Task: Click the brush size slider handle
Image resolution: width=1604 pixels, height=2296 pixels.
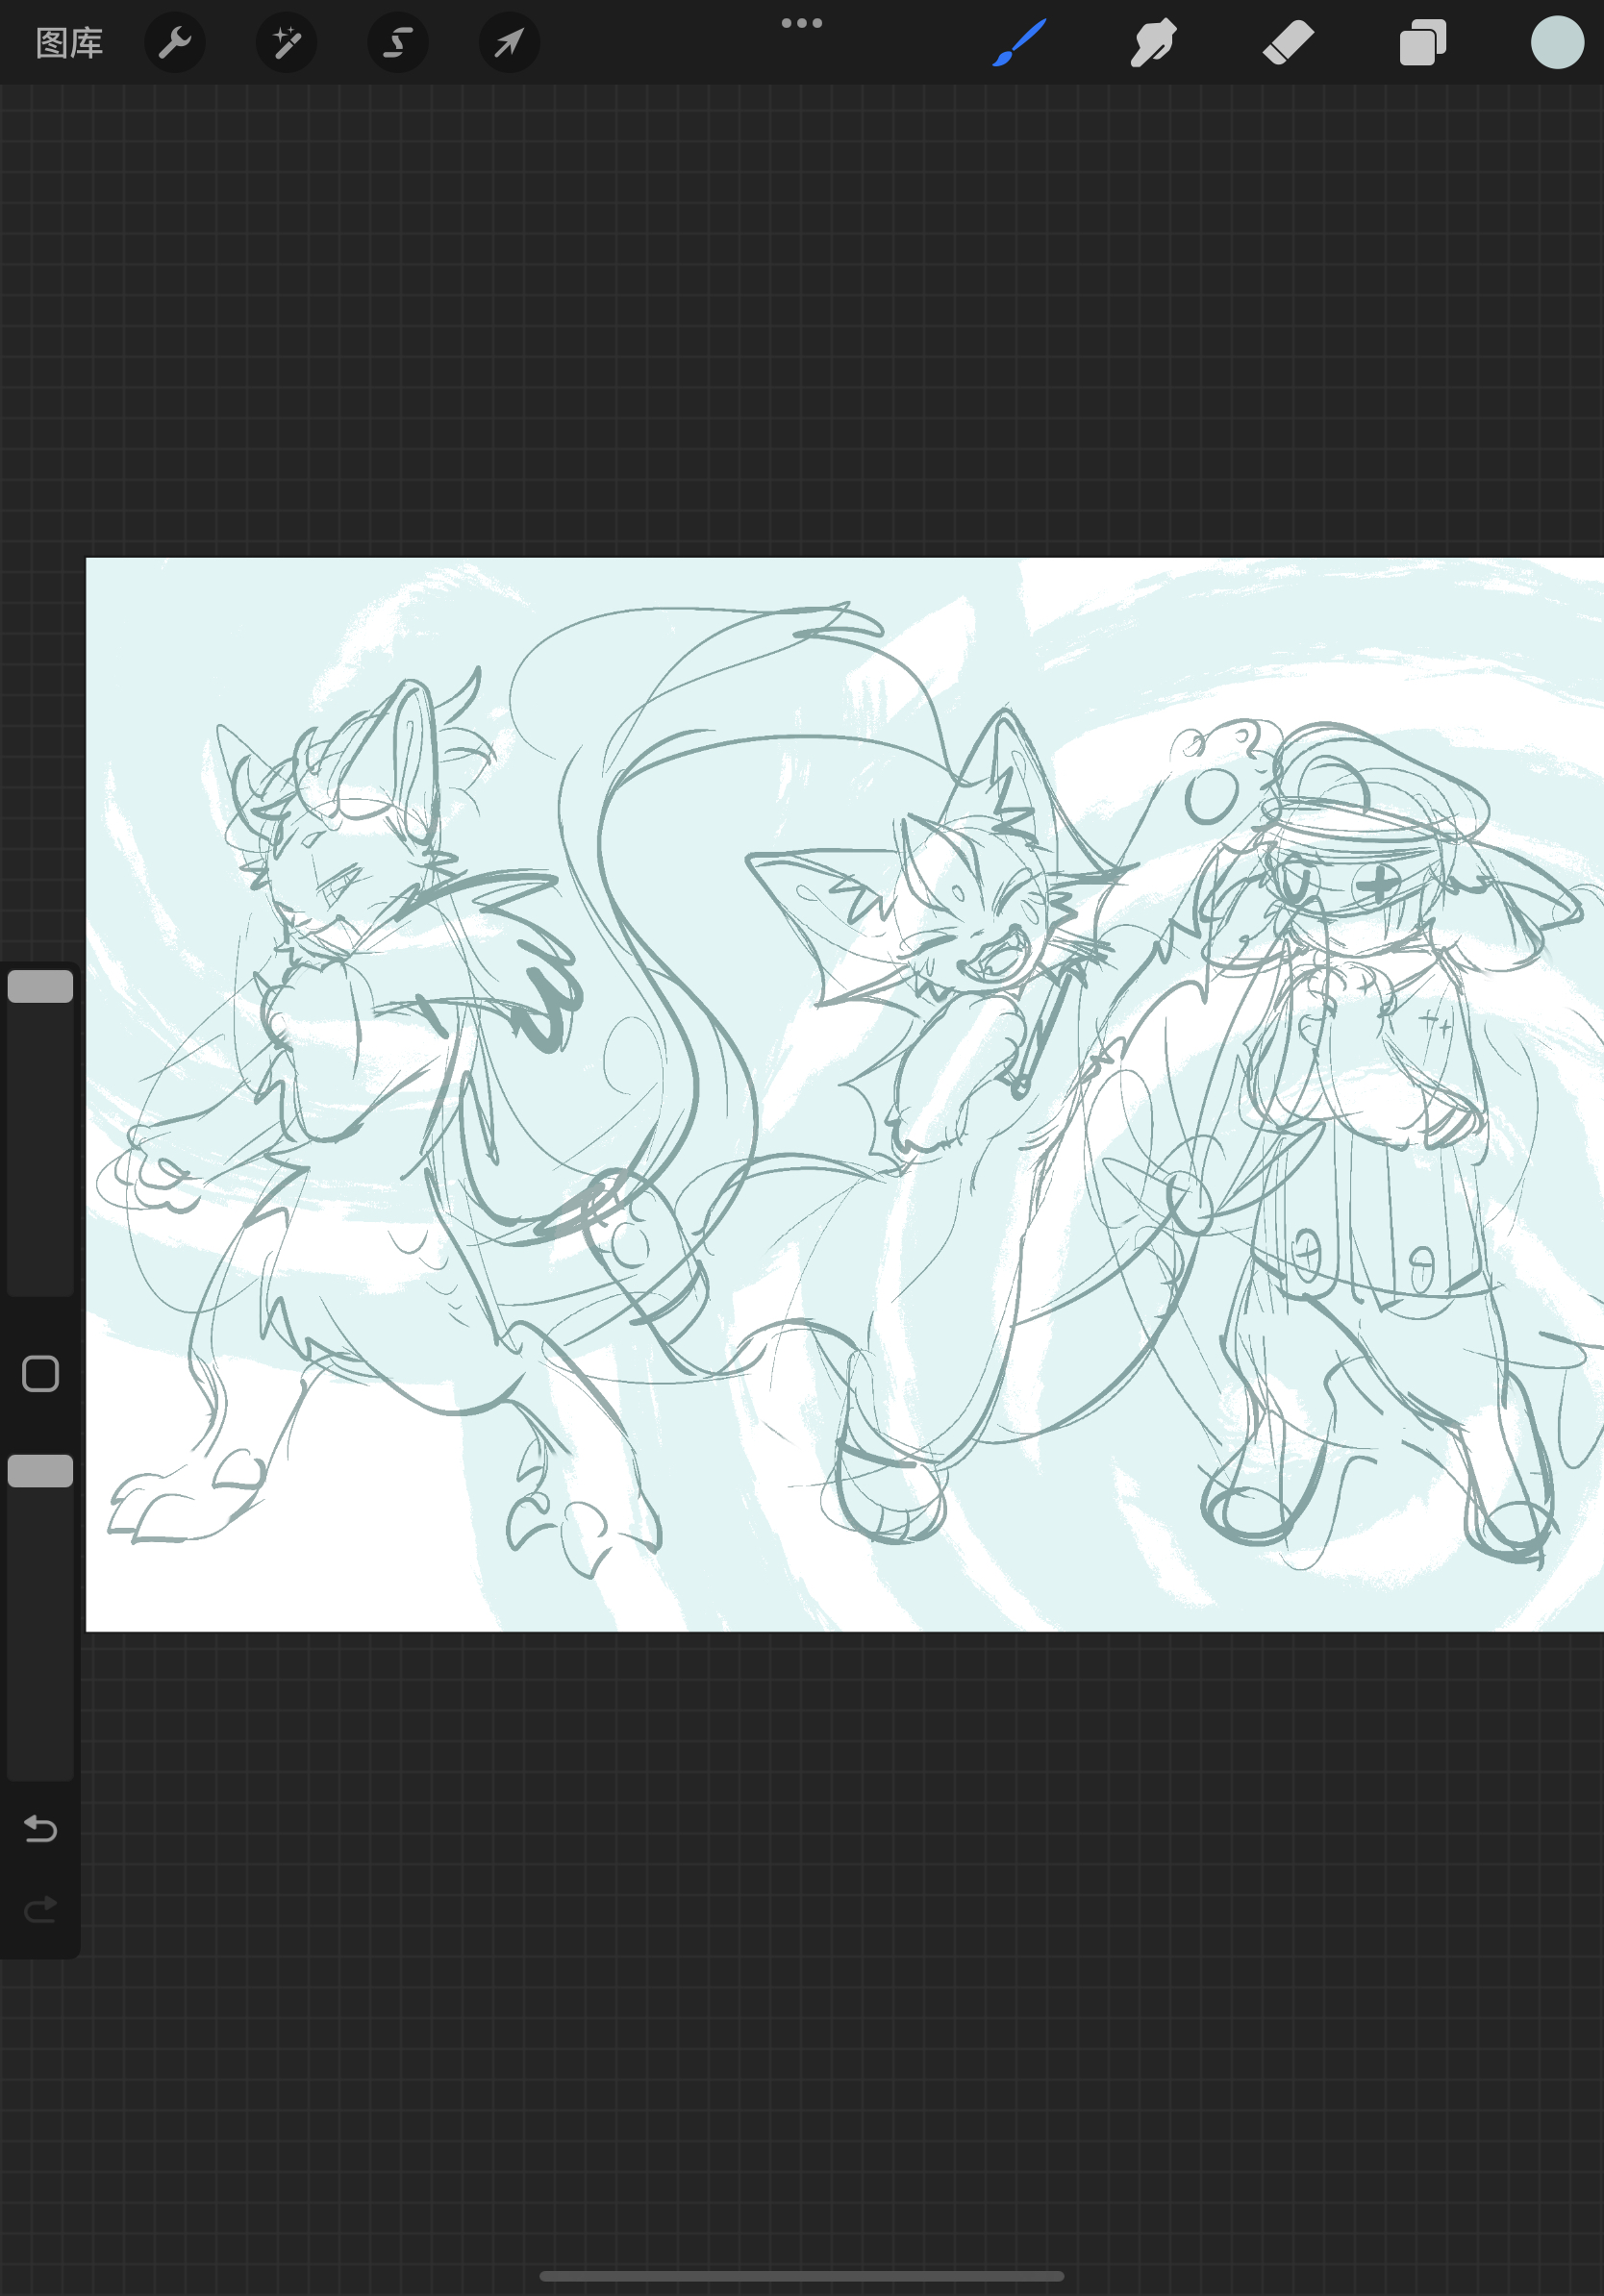Action: [x=40, y=986]
